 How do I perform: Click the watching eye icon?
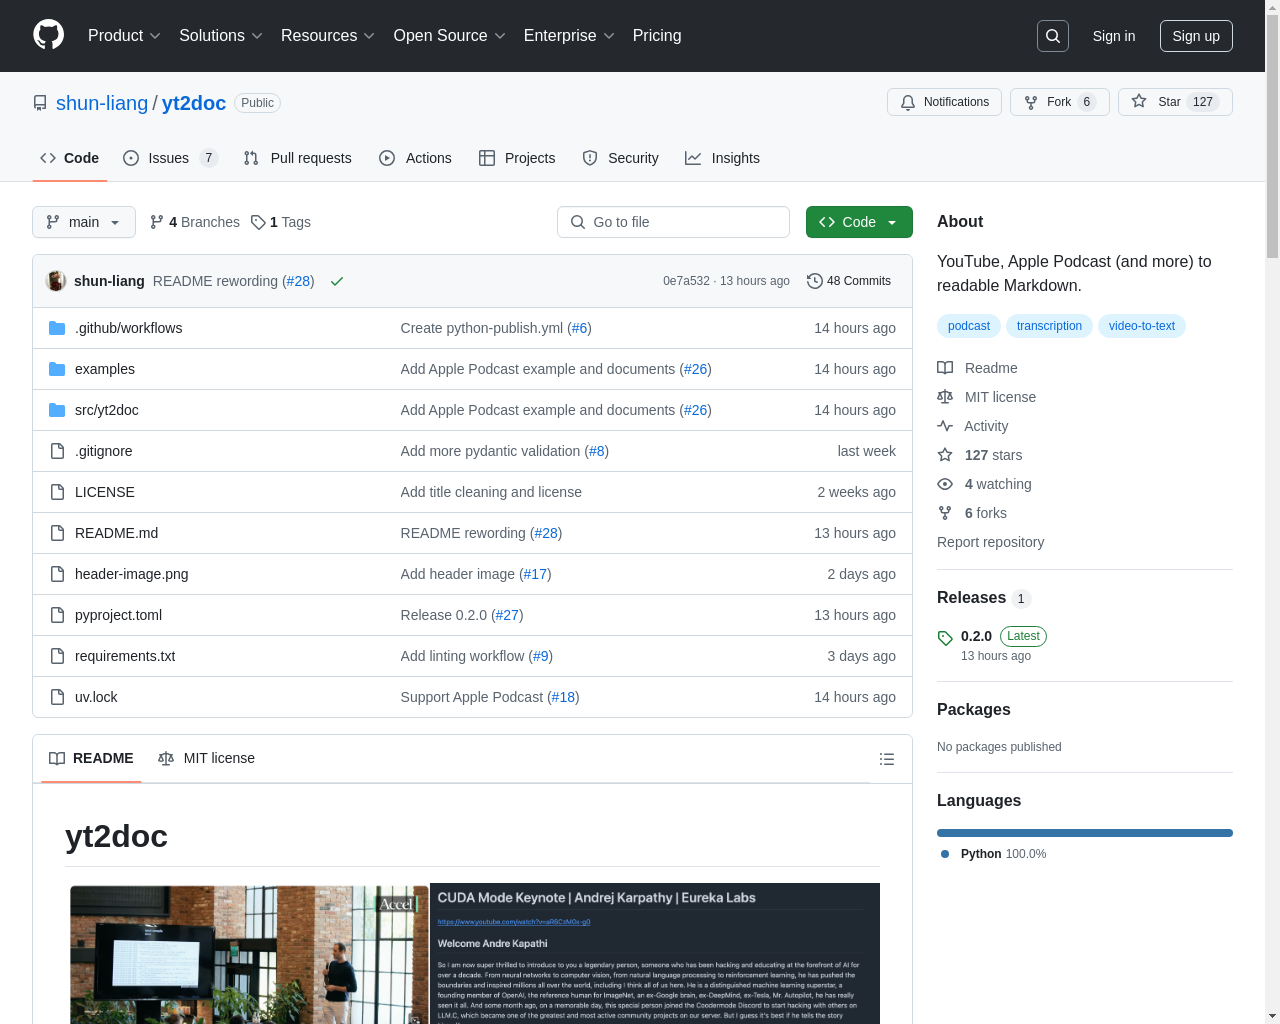pos(945,484)
